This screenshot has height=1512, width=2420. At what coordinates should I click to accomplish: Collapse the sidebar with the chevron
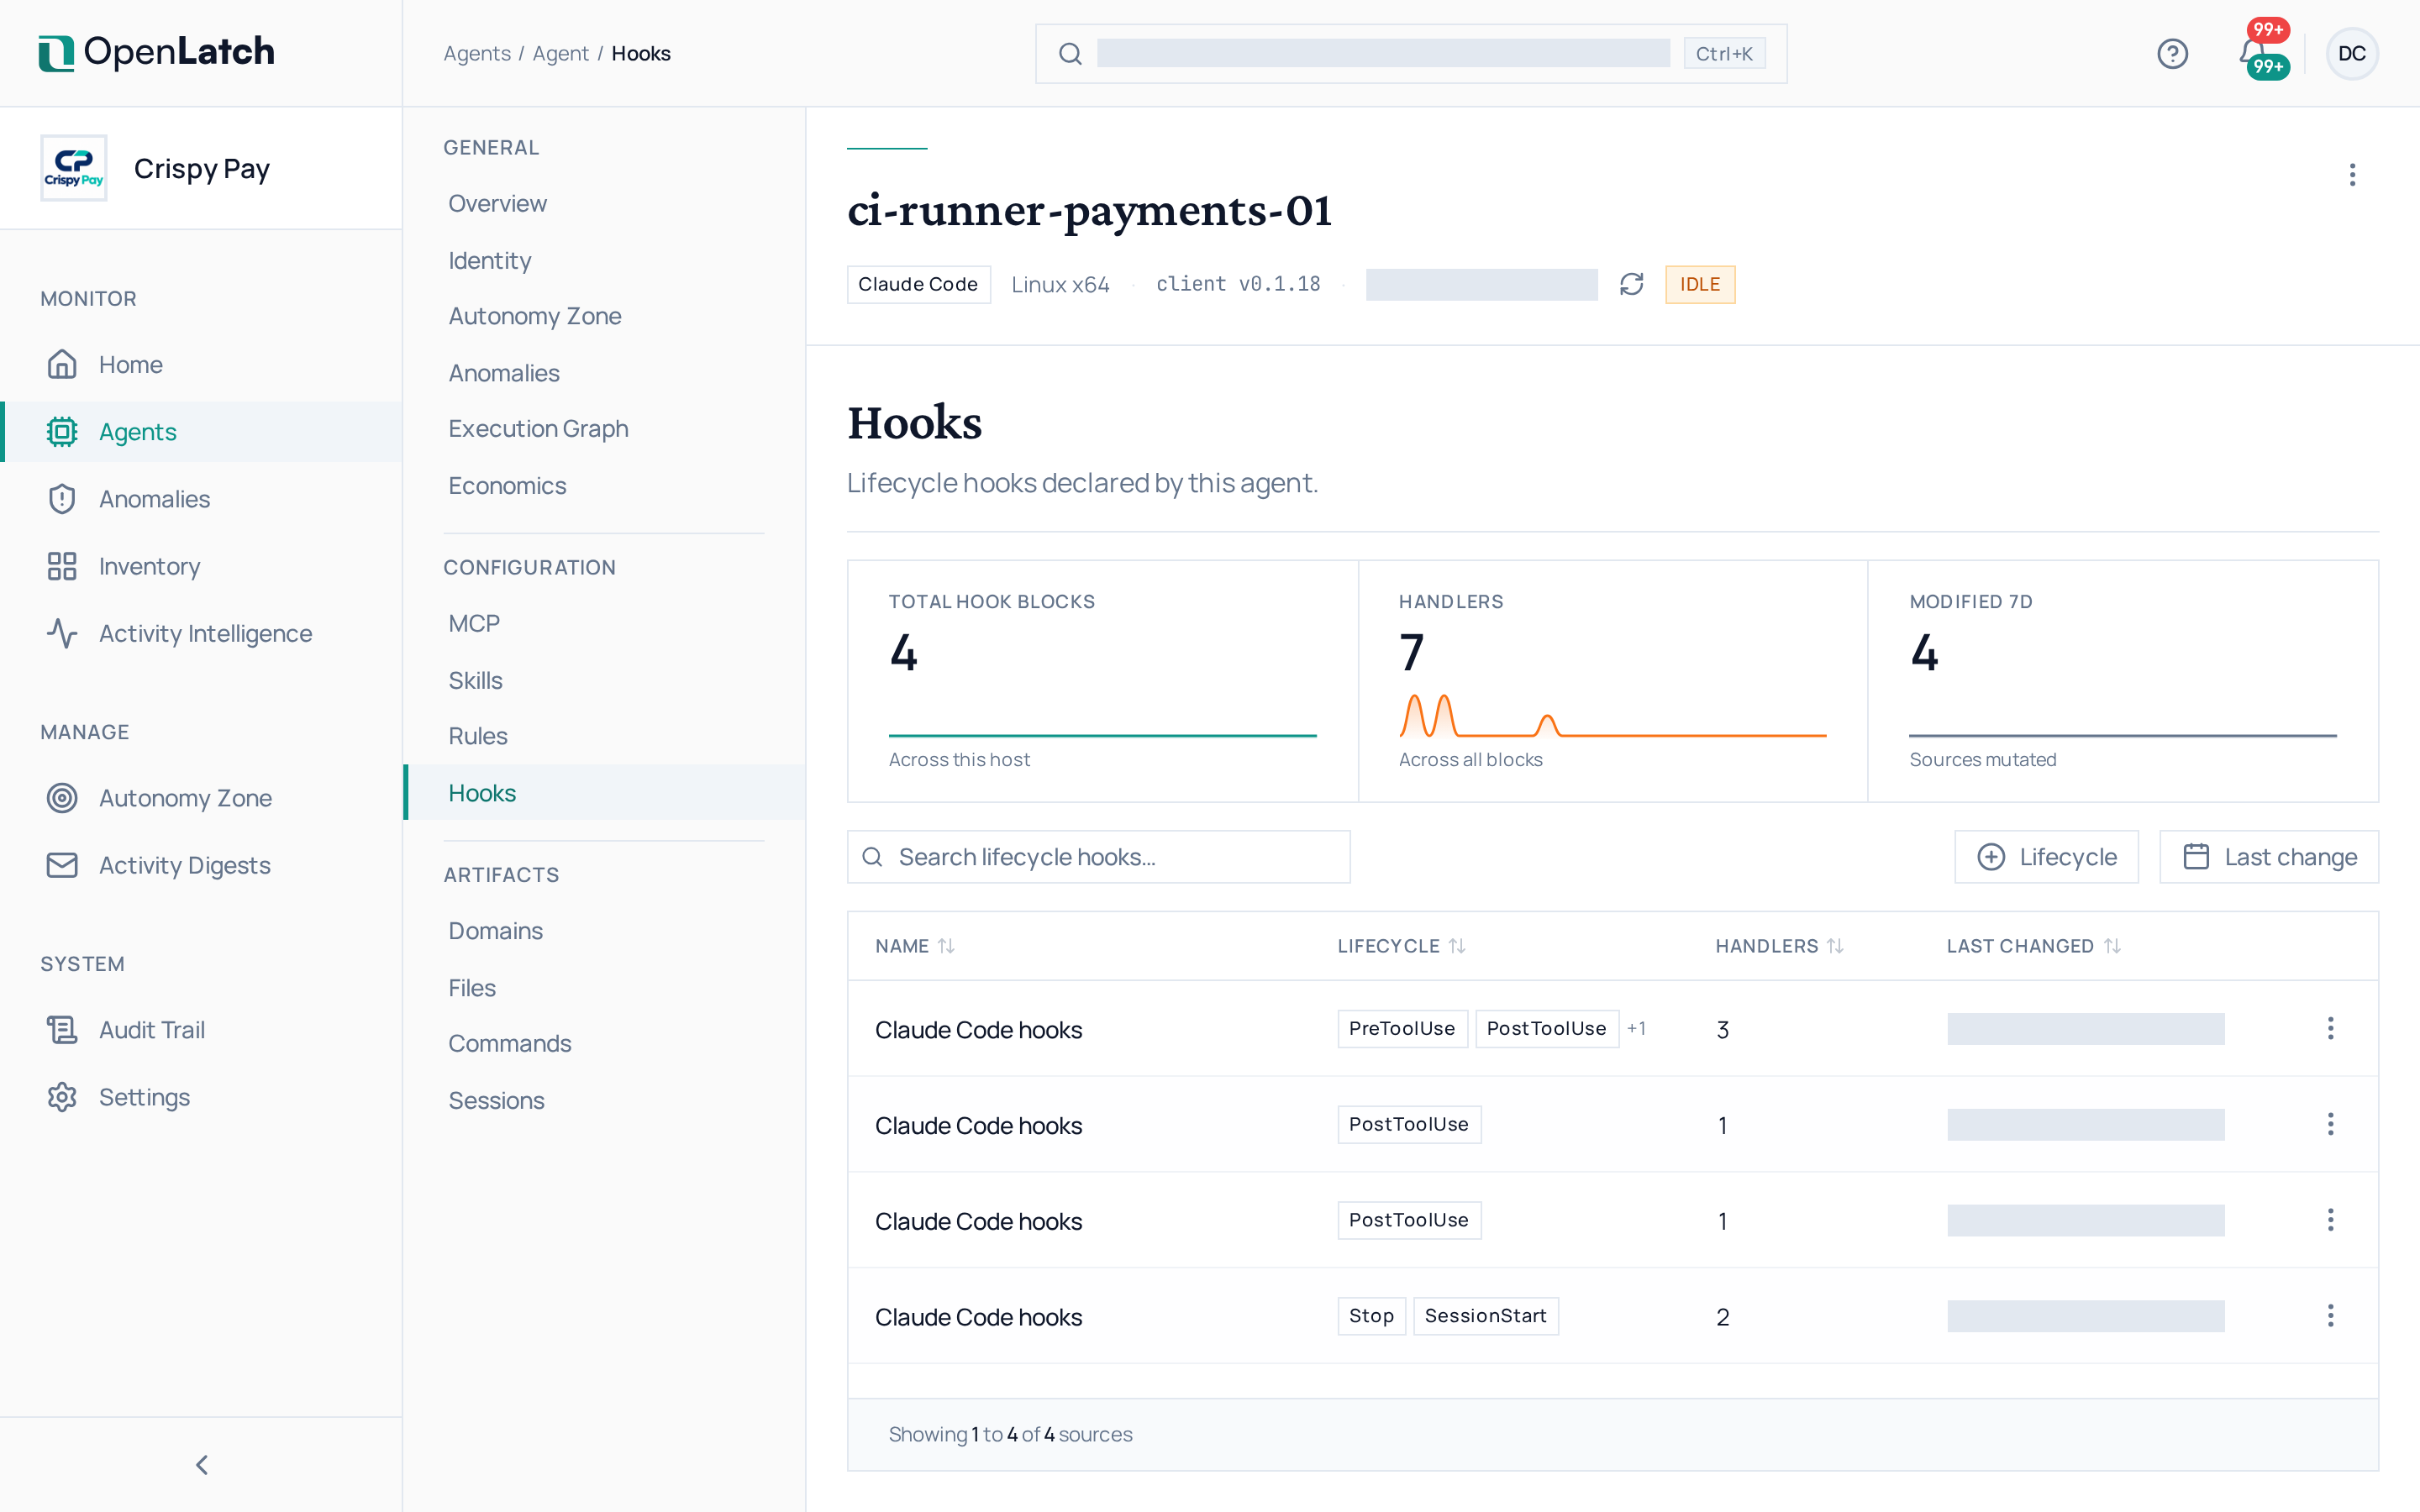pyautogui.click(x=202, y=1464)
